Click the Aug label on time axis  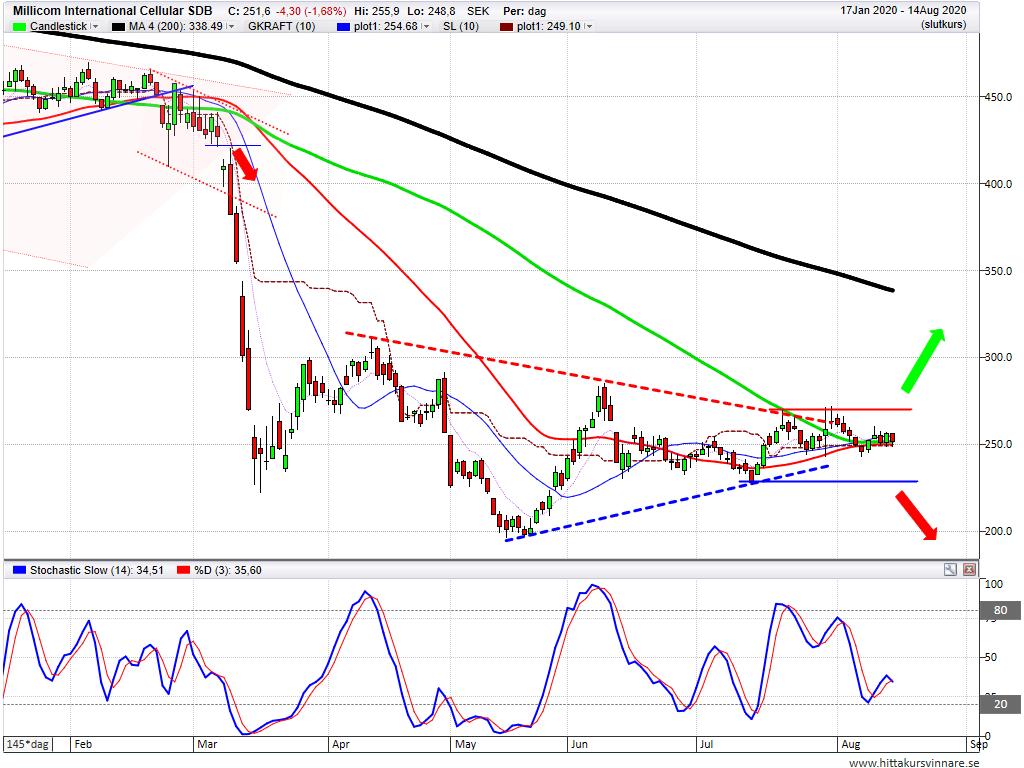click(x=851, y=744)
